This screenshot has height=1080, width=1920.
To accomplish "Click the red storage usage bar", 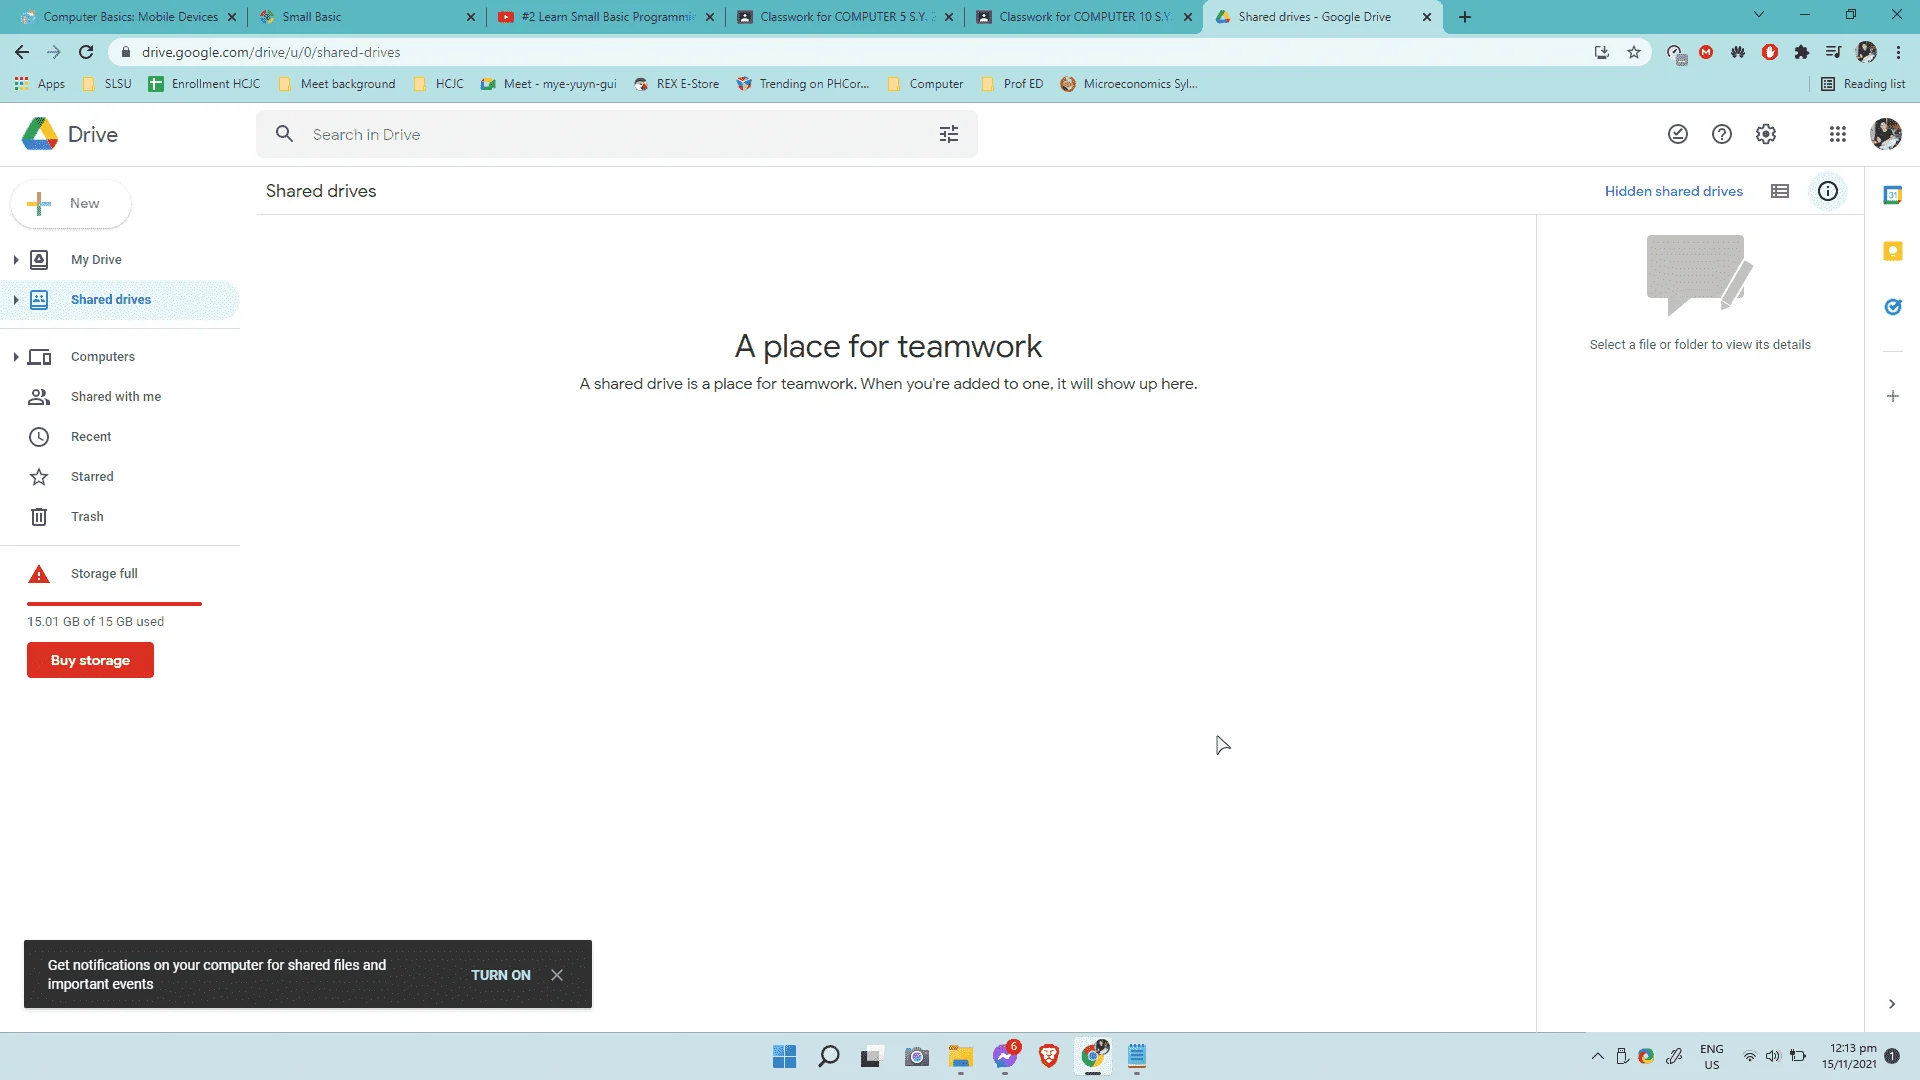I will click(x=114, y=604).
